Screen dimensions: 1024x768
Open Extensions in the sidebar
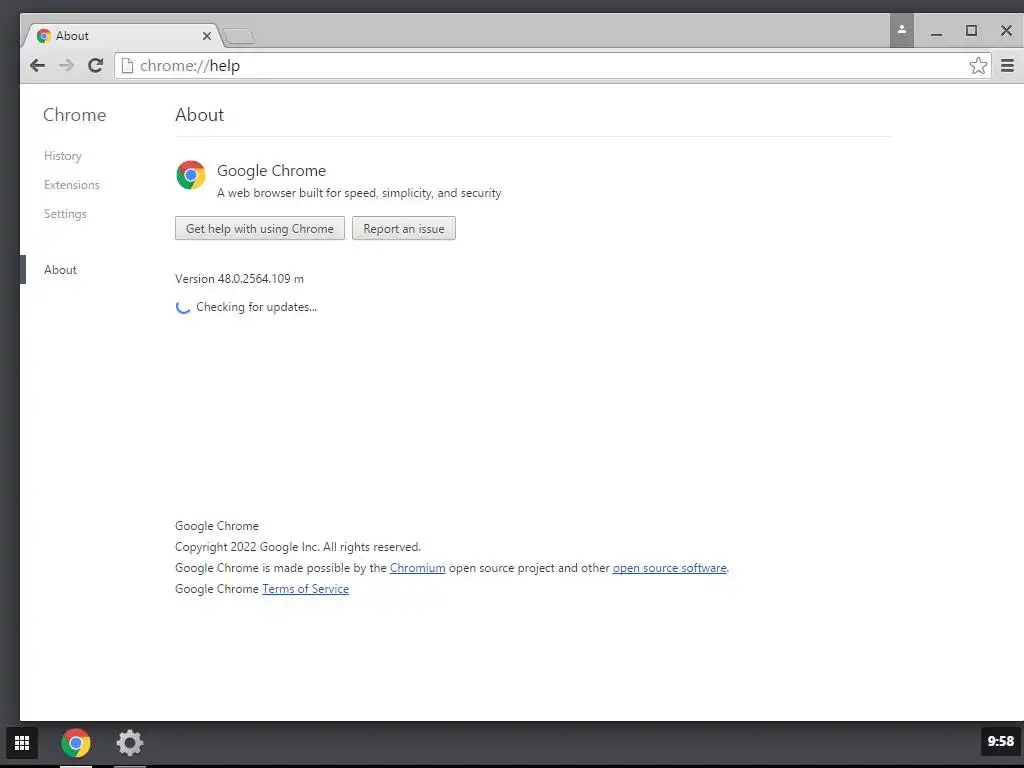(x=72, y=185)
